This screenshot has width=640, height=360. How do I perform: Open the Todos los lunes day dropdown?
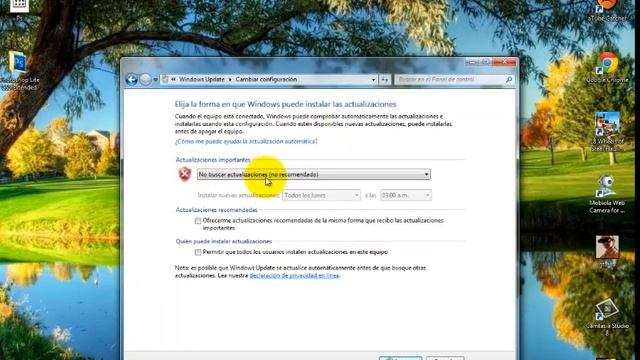(x=321, y=195)
